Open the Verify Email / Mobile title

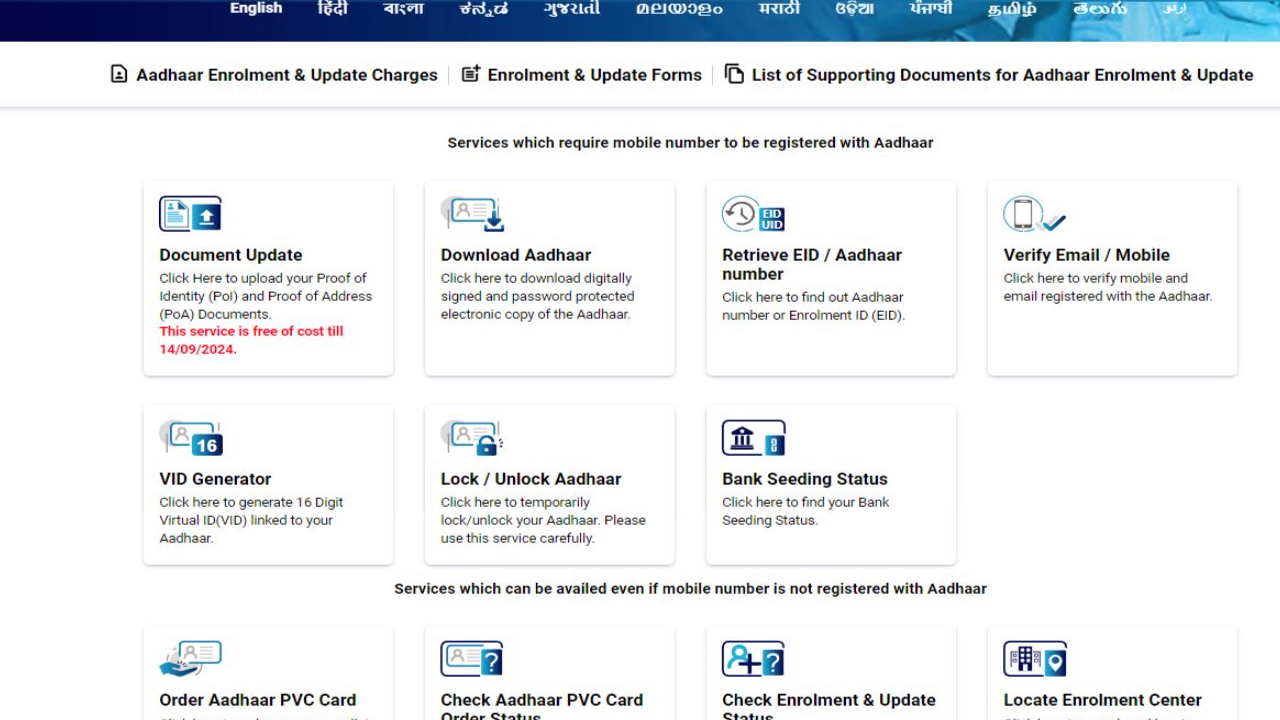pyautogui.click(x=1086, y=255)
